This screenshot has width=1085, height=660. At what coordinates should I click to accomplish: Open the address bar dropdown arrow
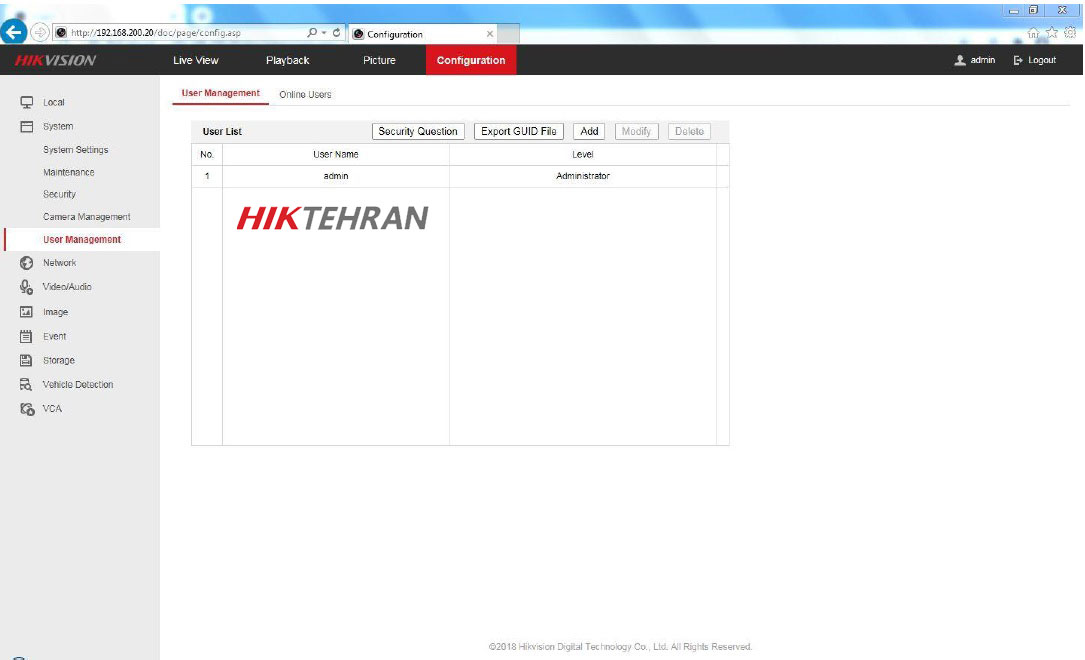click(323, 33)
